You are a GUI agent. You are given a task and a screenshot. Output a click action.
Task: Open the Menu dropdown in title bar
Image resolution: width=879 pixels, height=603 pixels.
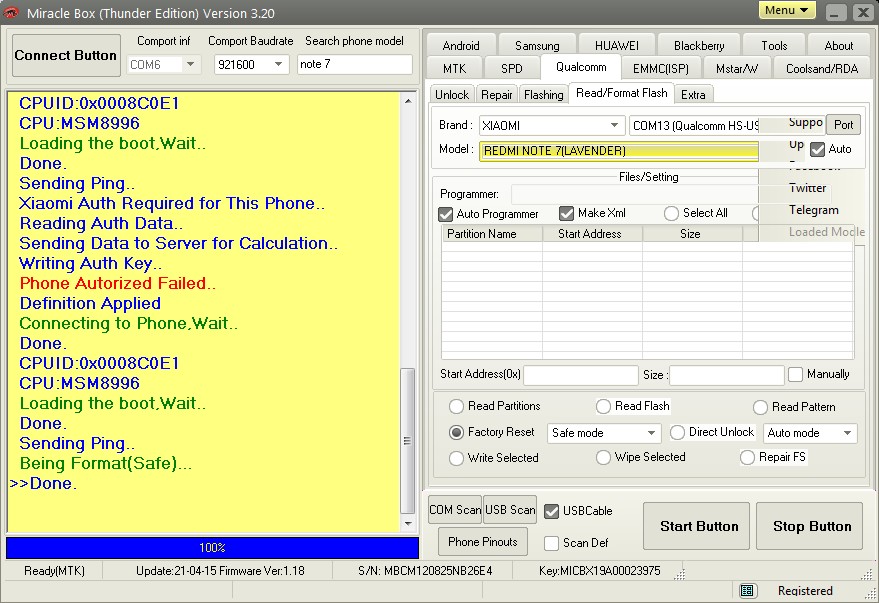pyautogui.click(x=787, y=11)
